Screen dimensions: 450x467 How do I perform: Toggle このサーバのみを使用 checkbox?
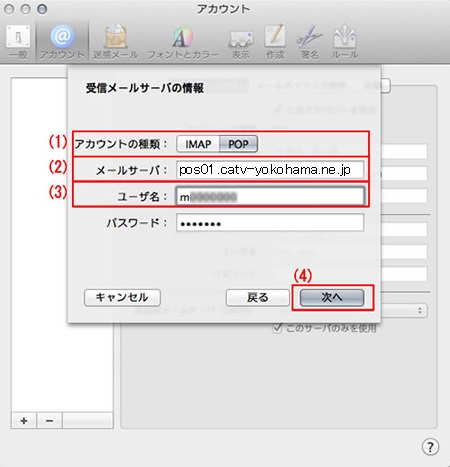[x=277, y=328]
